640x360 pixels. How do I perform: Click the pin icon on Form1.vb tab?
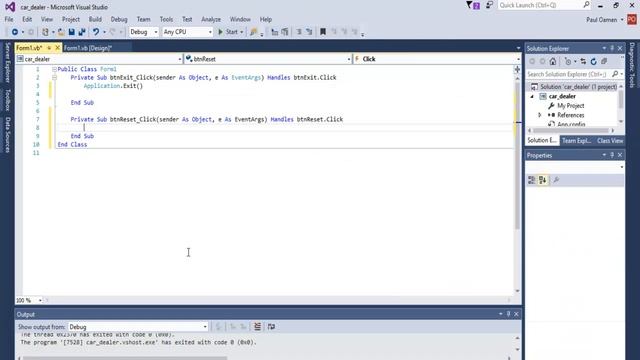pos(49,48)
